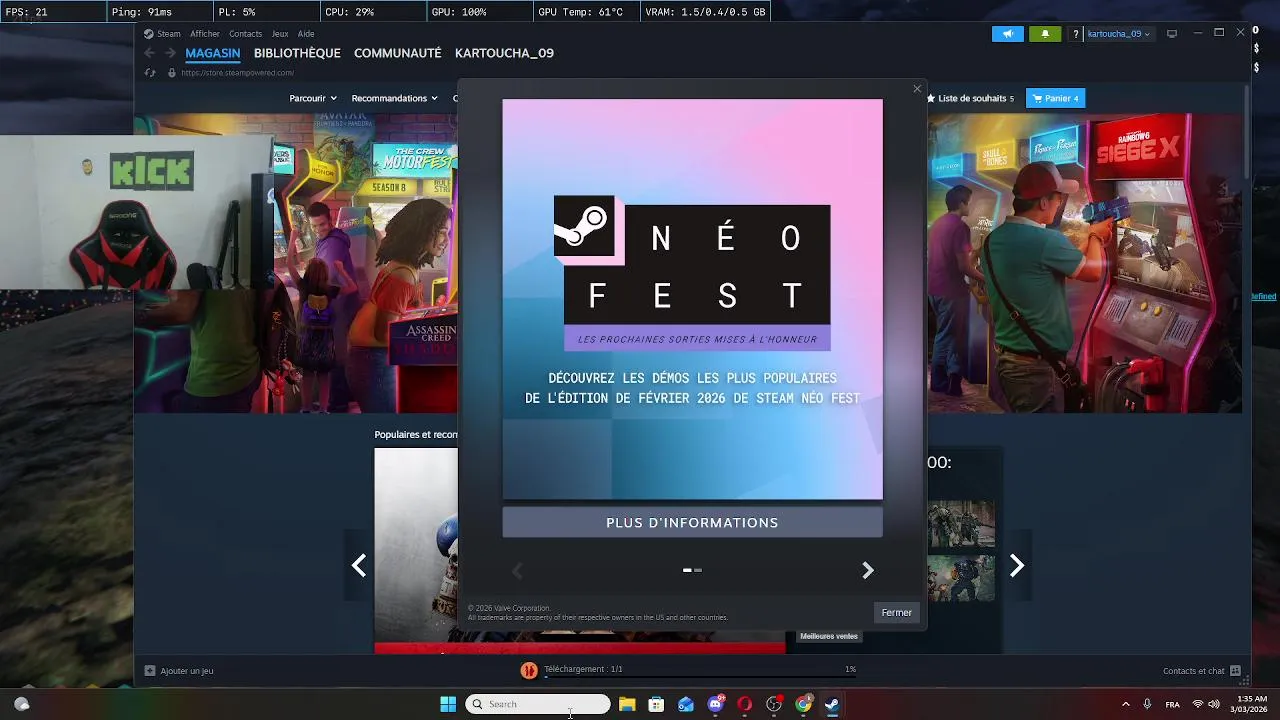1280x720 pixels.
Task: Open Outlook from the taskbar
Action: click(x=686, y=704)
